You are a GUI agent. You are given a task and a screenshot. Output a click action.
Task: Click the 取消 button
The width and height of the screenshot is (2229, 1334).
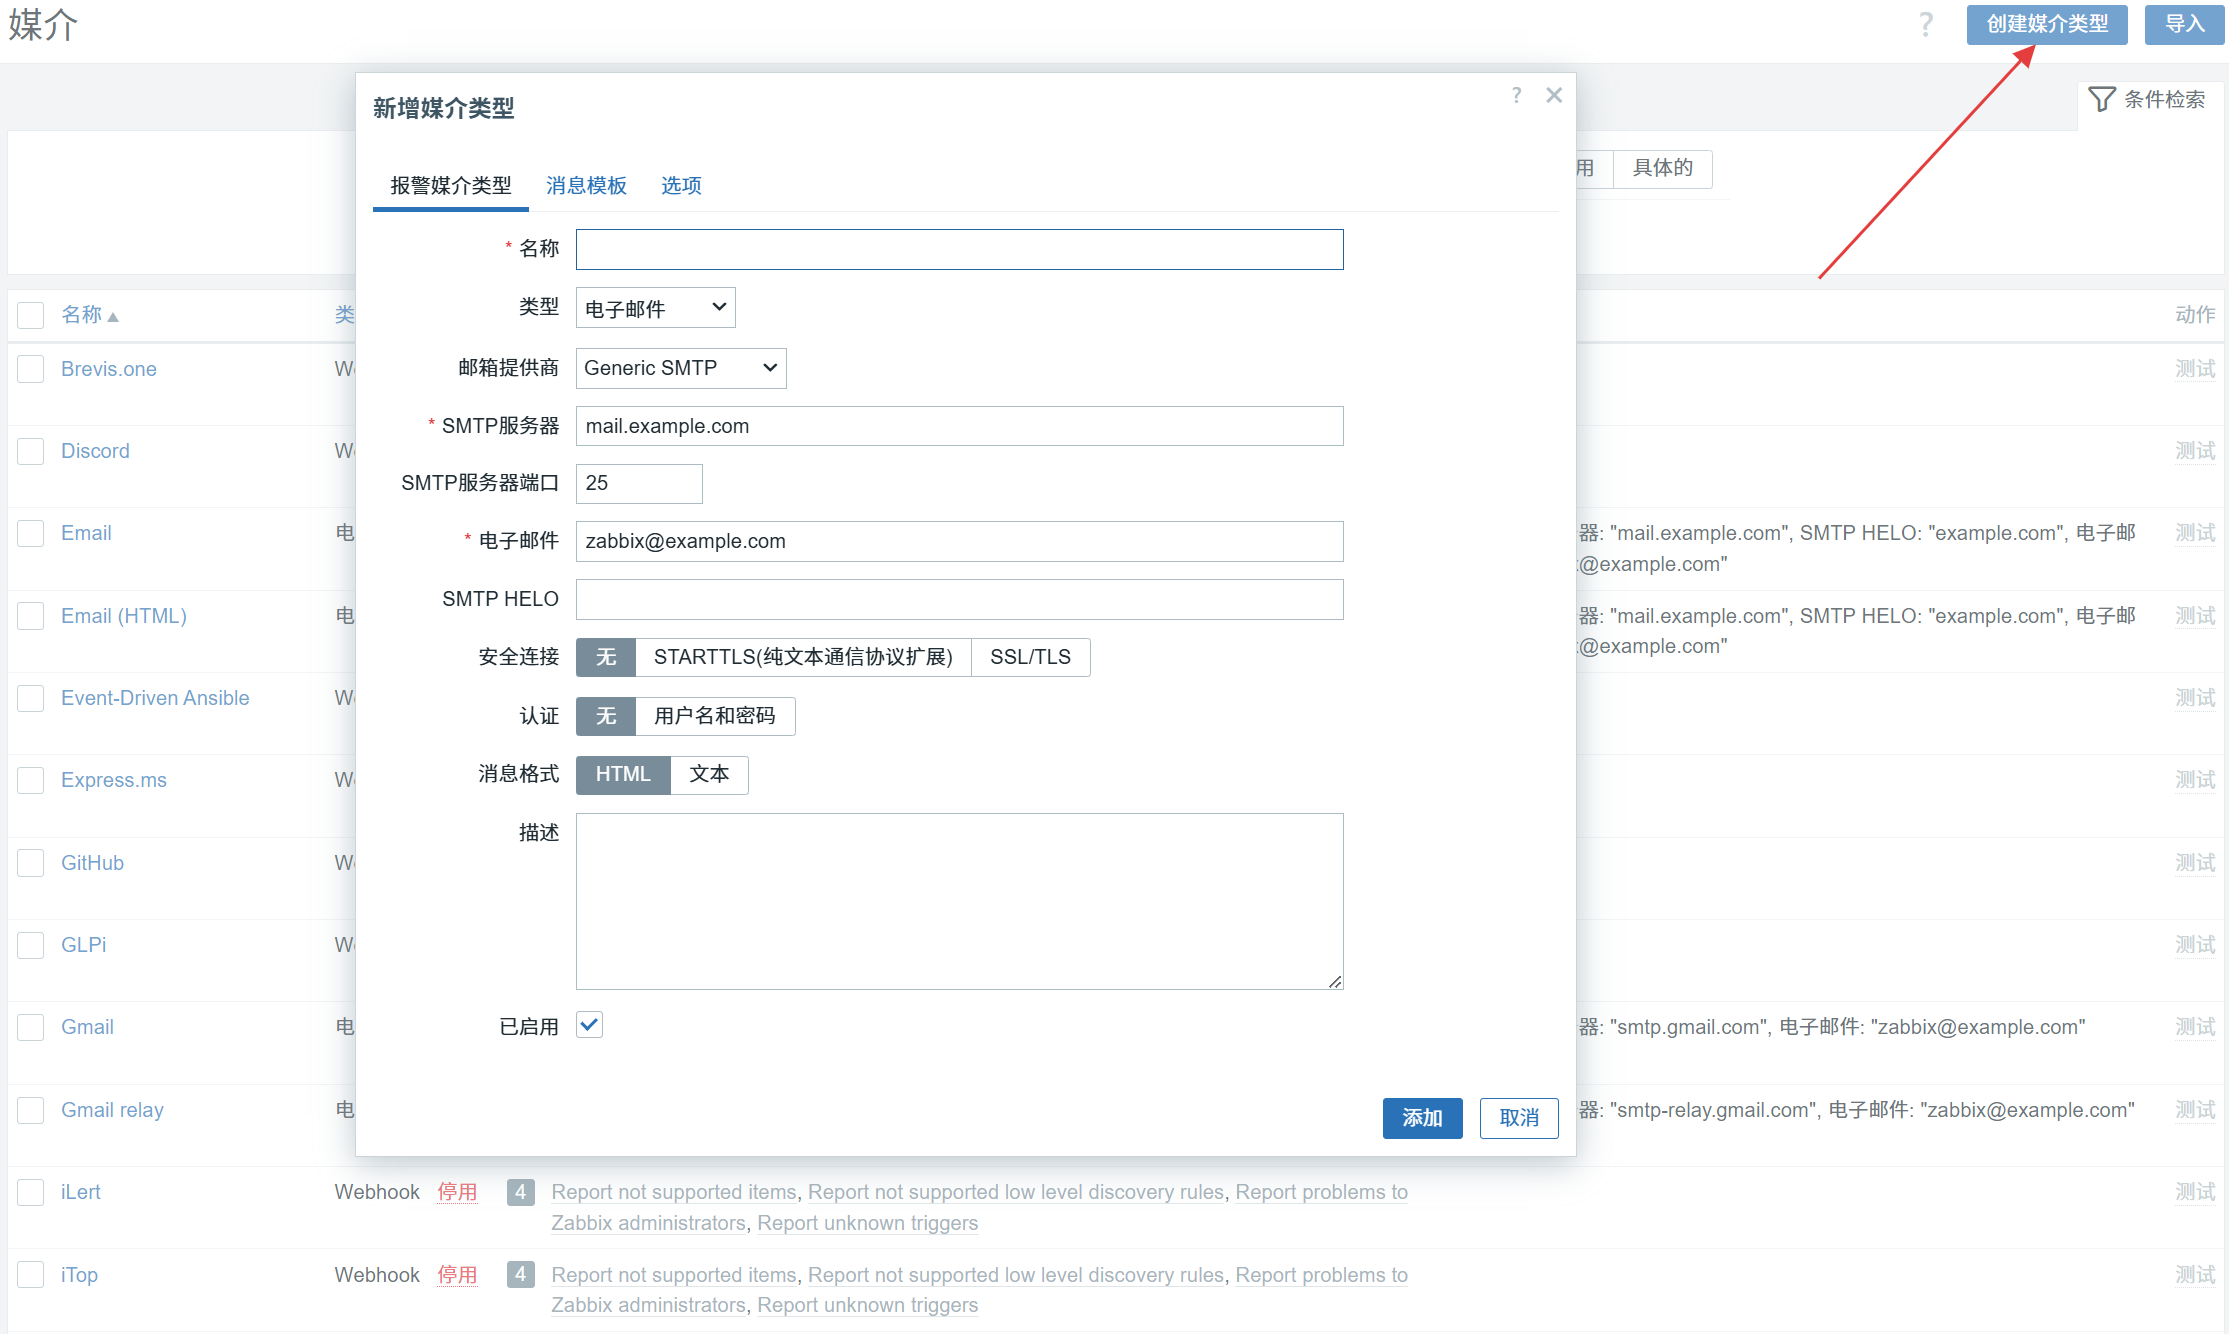(x=1519, y=1118)
